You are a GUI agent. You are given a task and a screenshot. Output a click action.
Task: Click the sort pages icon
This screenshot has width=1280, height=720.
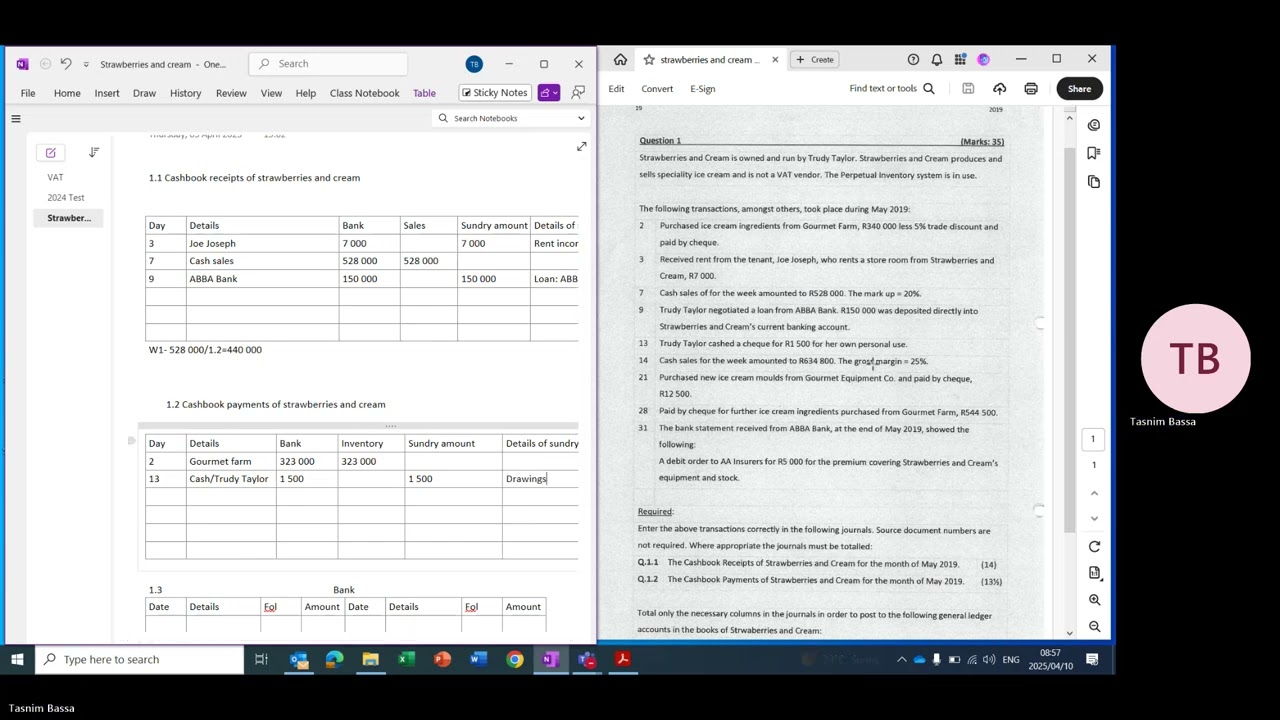tap(94, 152)
